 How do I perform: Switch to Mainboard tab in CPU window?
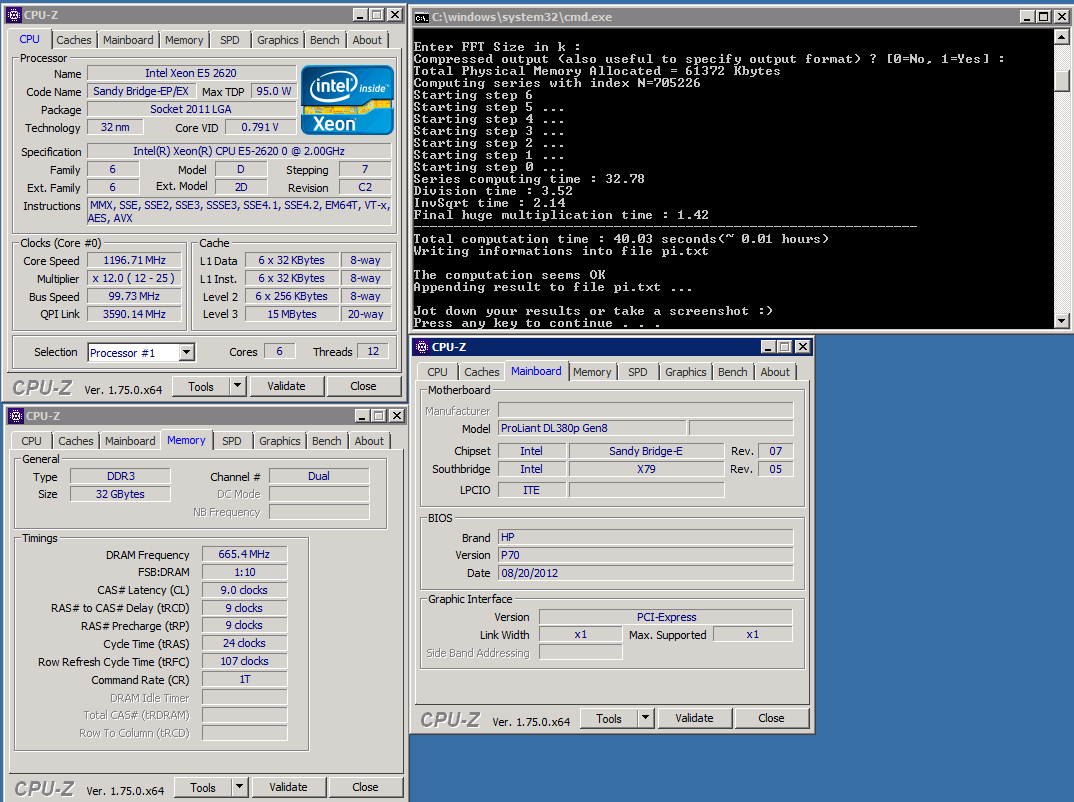tap(128, 40)
